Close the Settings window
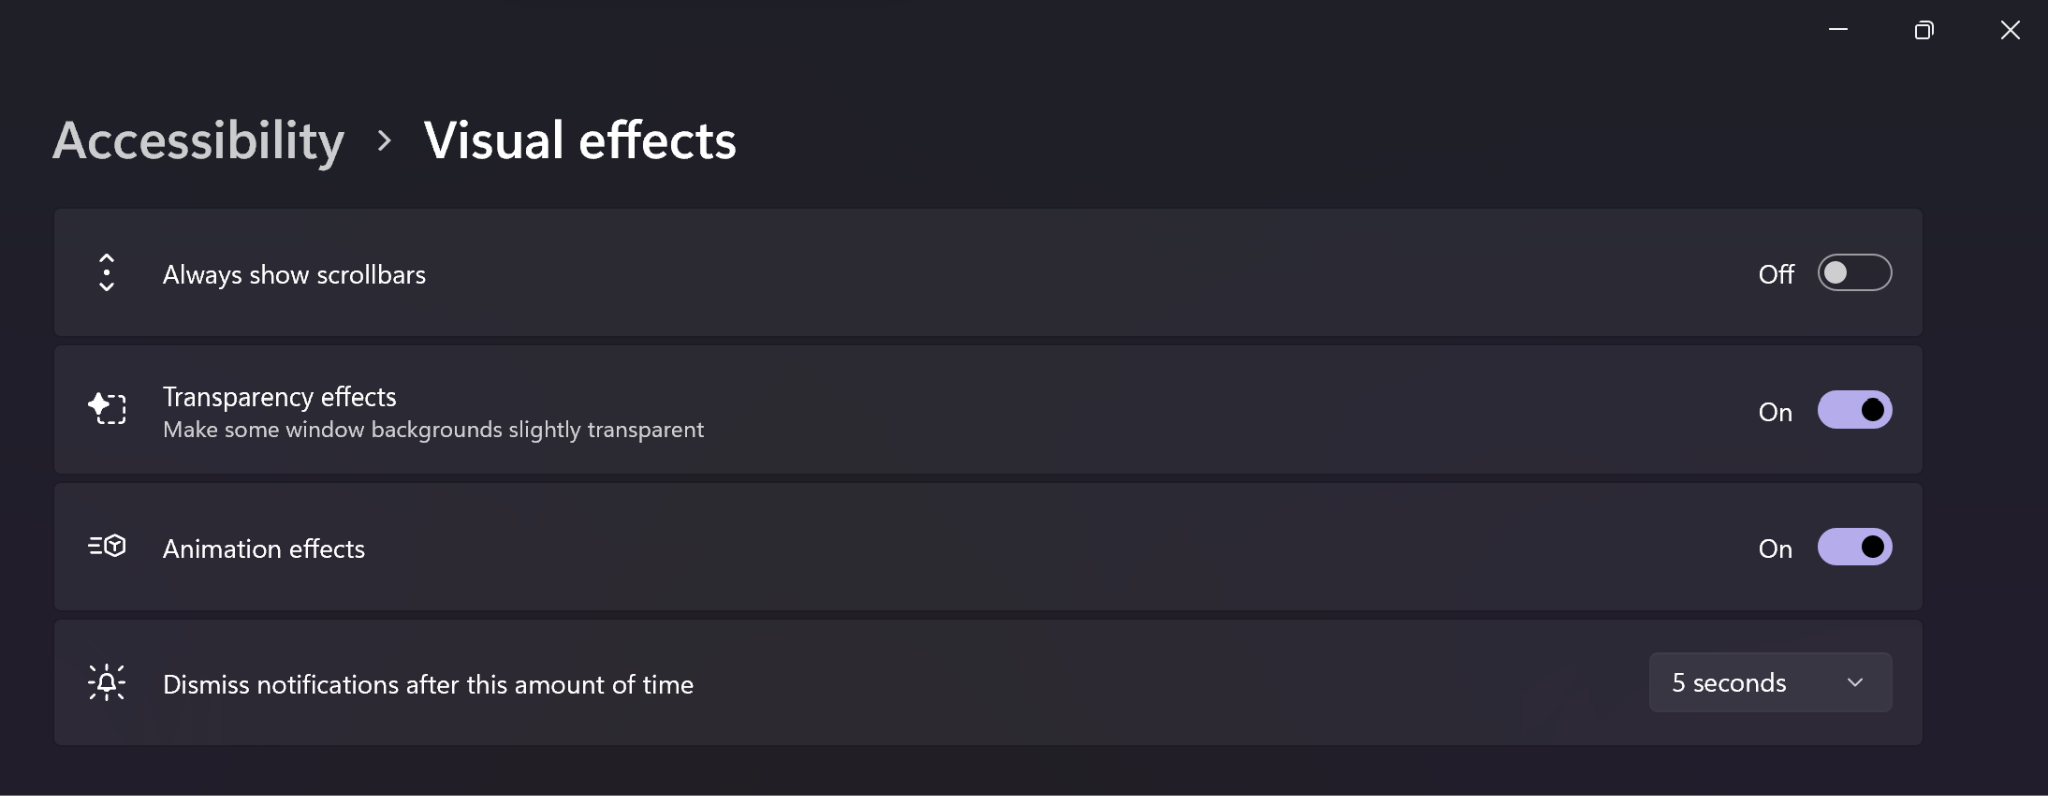 [2010, 30]
